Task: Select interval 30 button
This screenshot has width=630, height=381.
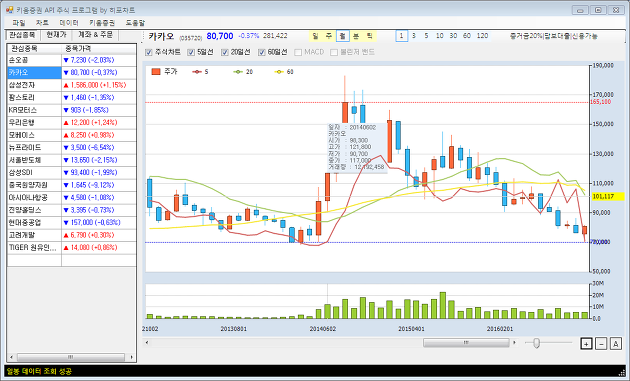Action: point(453,36)
